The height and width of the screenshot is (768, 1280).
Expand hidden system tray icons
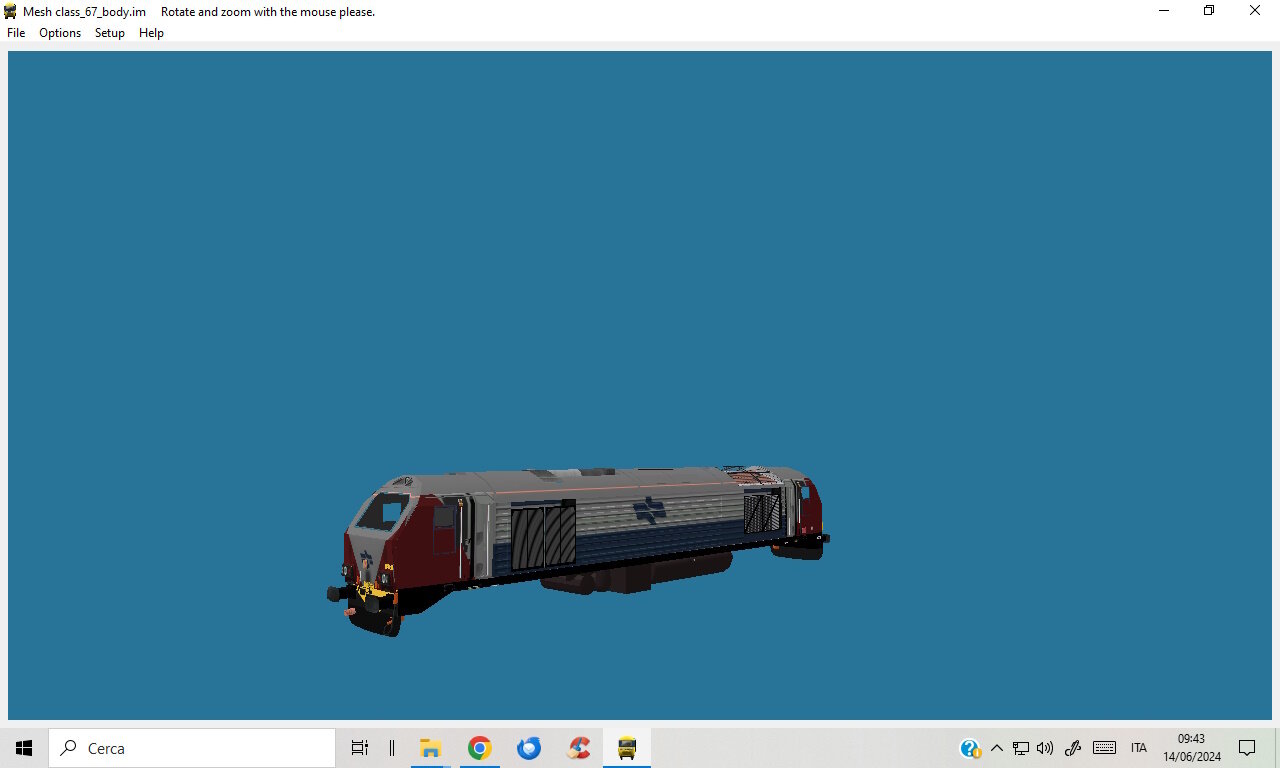996,748
